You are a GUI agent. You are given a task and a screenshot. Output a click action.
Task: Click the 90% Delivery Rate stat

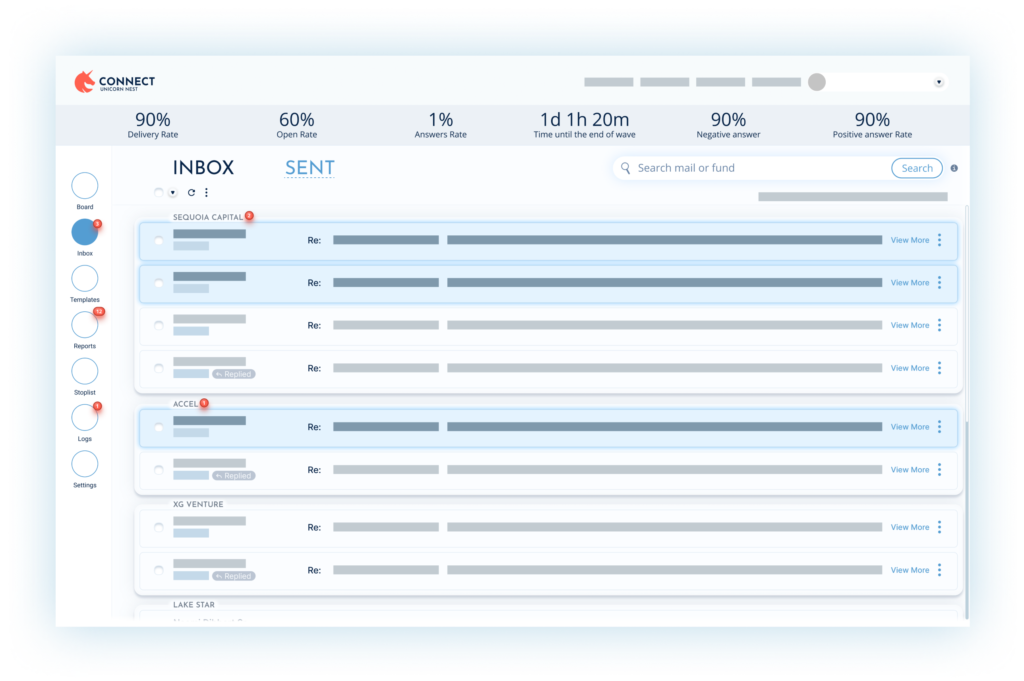point(153,125)
